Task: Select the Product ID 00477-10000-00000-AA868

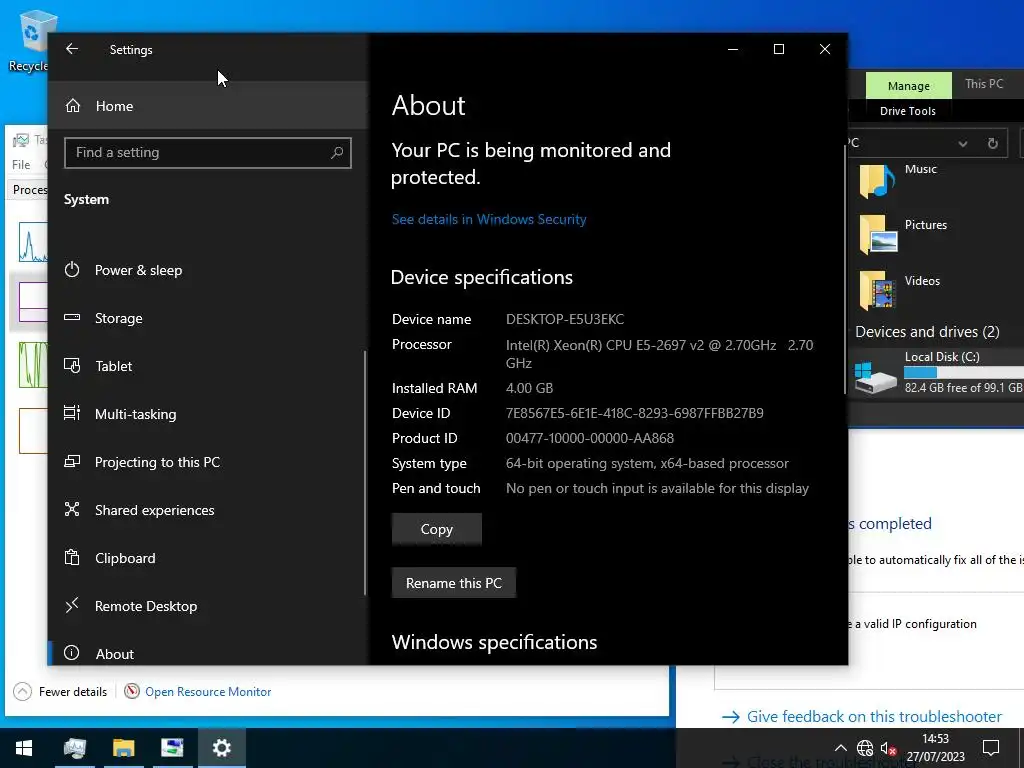Action: 590,438
